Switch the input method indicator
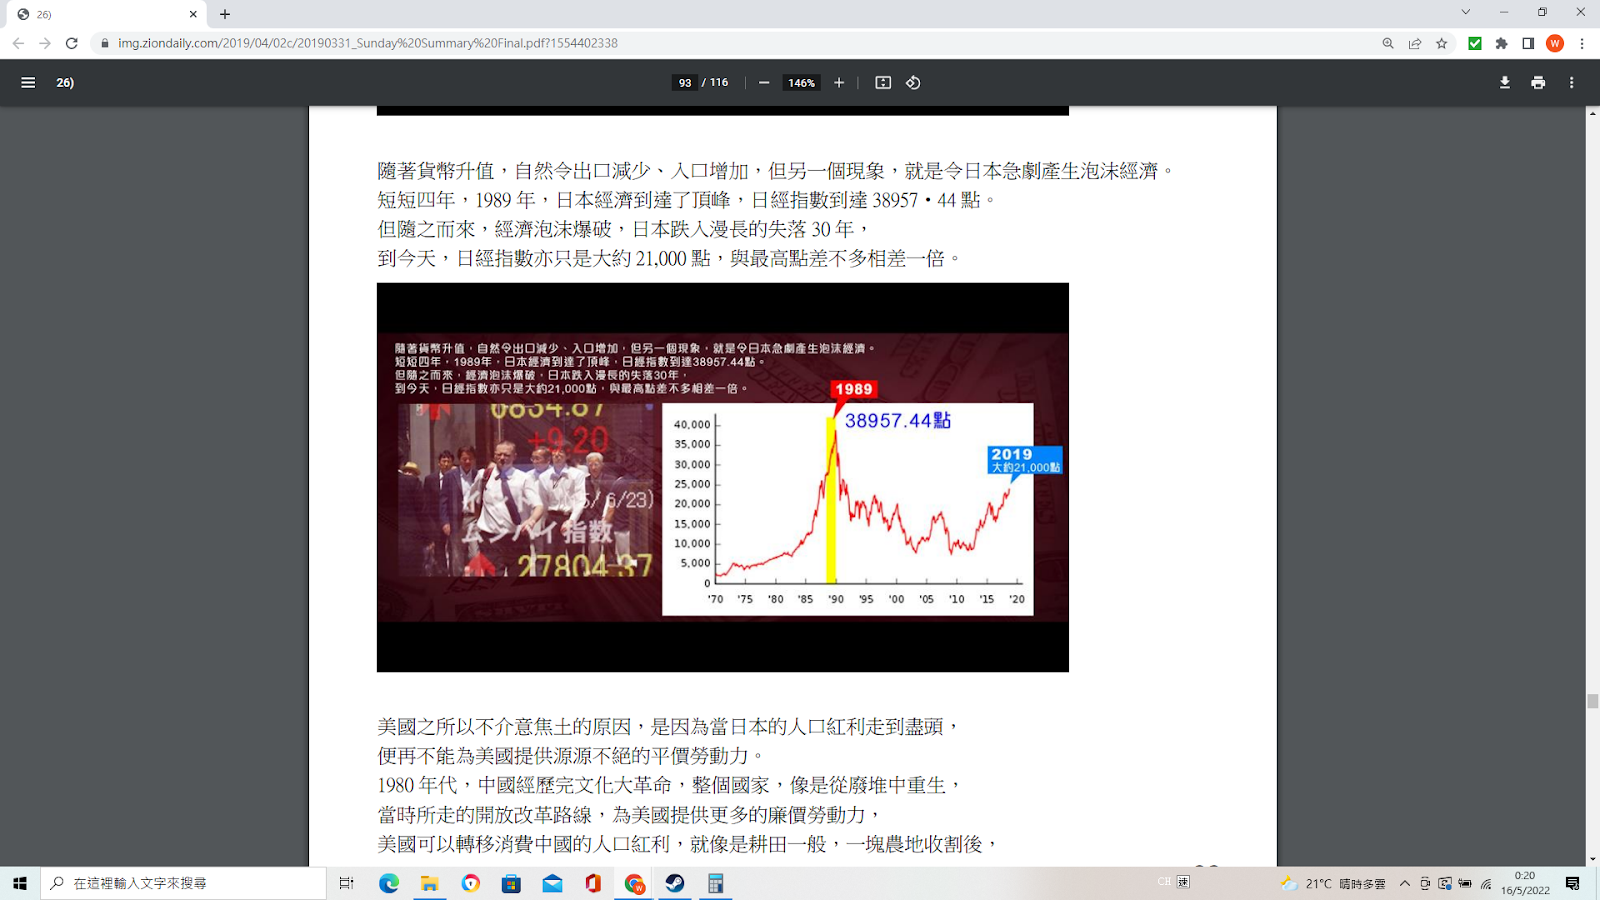Screen dimensions: 1600x900 coord(1184,882)
